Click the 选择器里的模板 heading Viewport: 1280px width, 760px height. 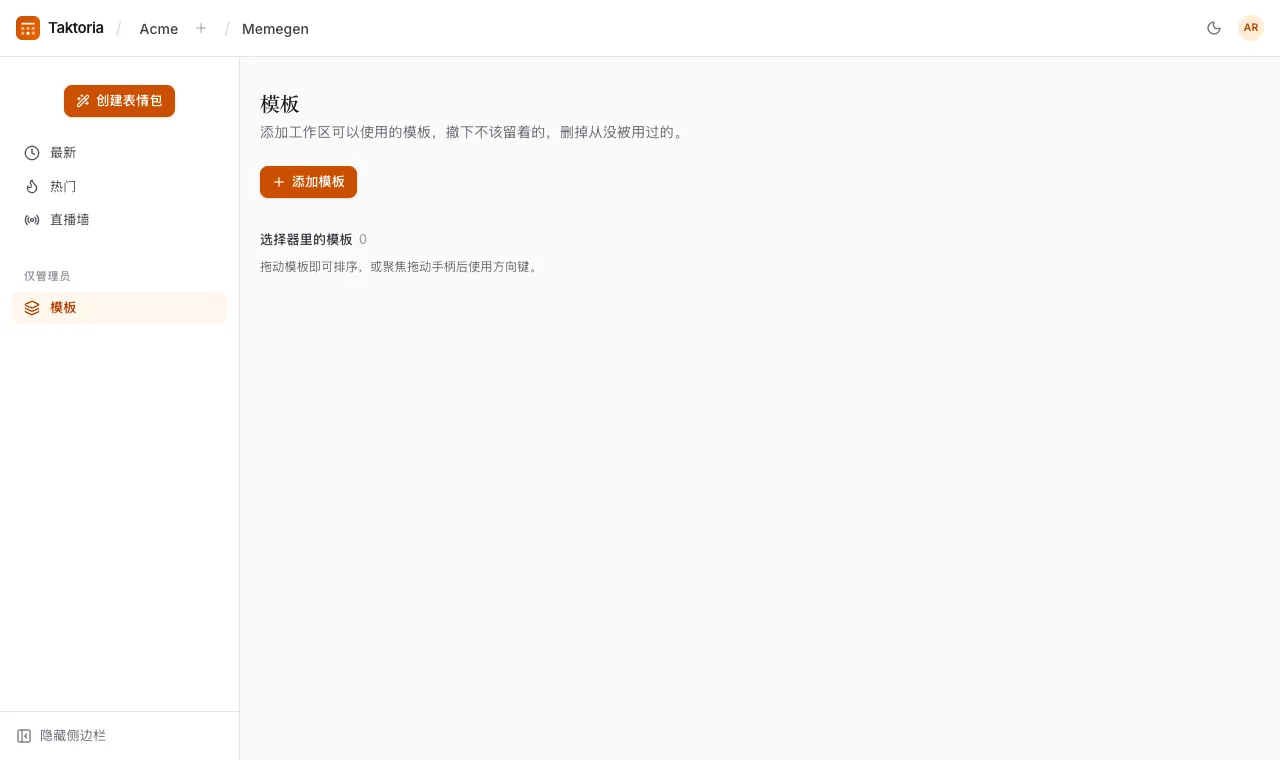(x=306, y=240)
